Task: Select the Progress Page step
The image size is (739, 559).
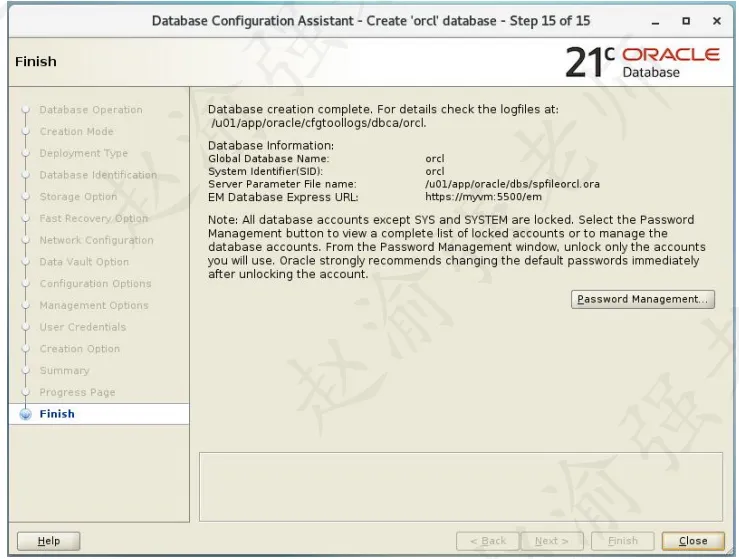Action: pos(77,392)
